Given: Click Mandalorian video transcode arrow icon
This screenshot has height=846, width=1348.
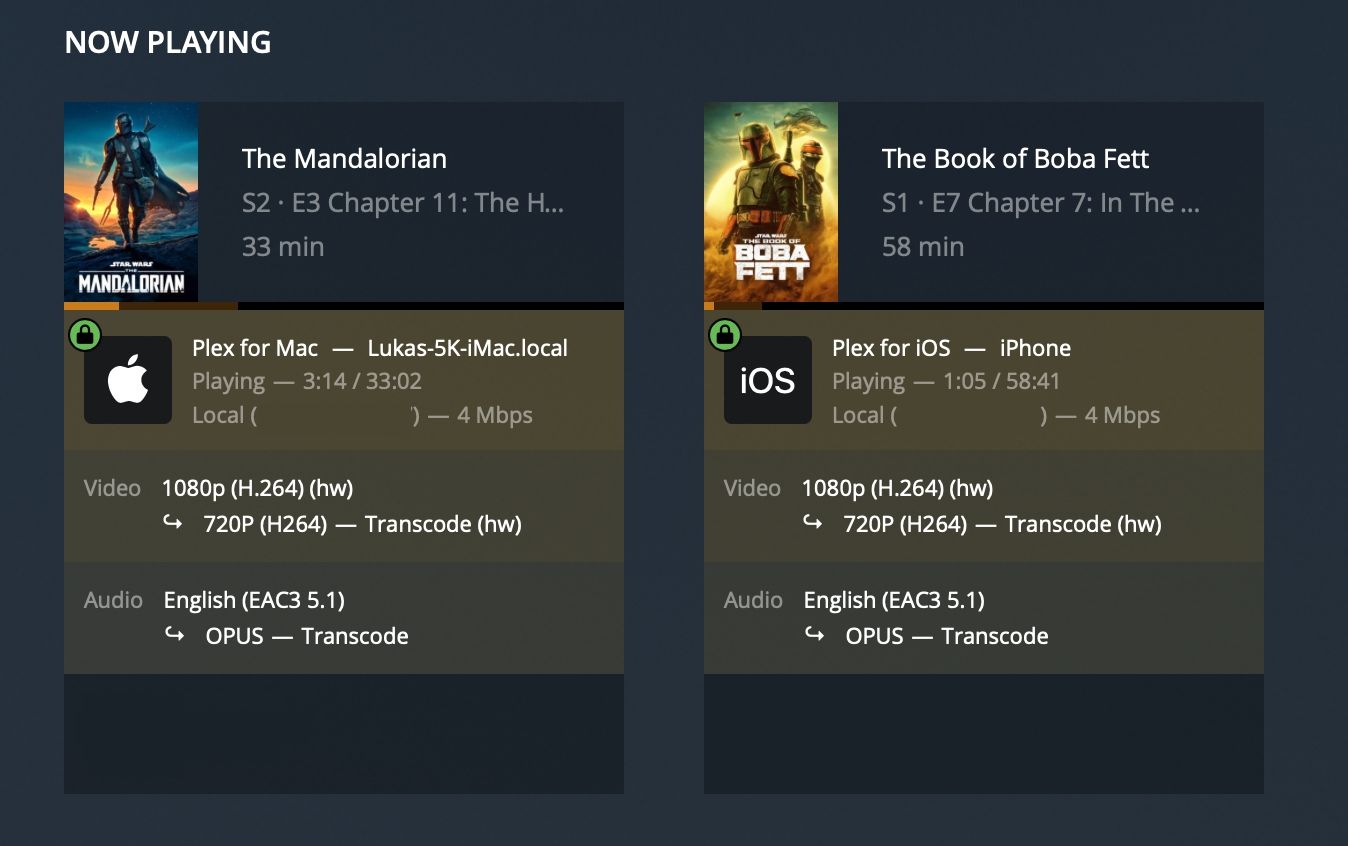Looking at the screenshot, I should (x=175, y=522).
